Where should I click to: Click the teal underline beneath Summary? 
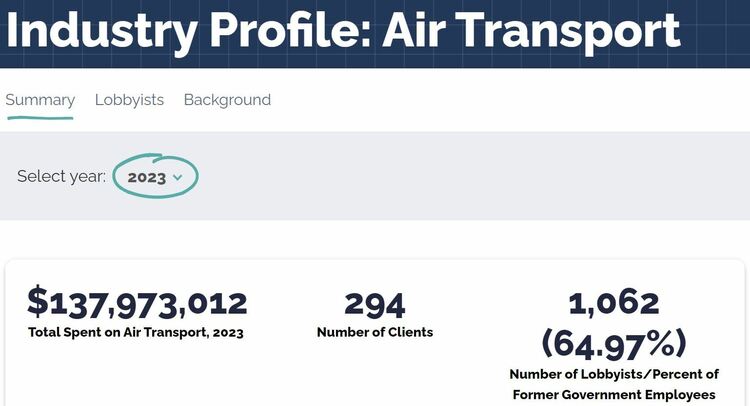tap(40, 117)
